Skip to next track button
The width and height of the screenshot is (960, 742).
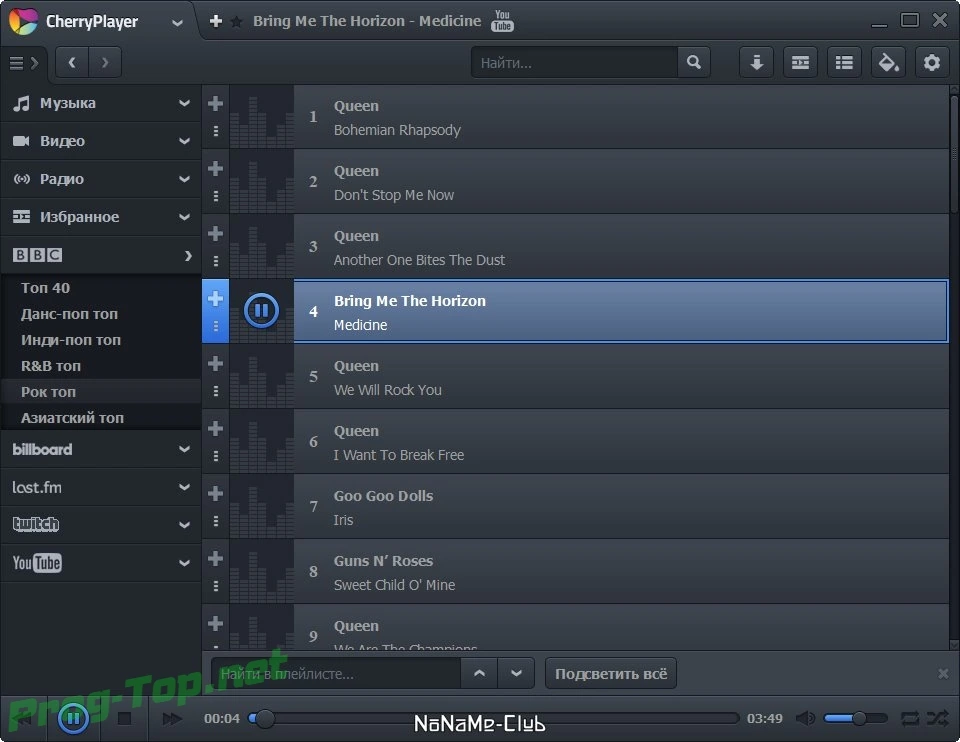click(172, 719)
